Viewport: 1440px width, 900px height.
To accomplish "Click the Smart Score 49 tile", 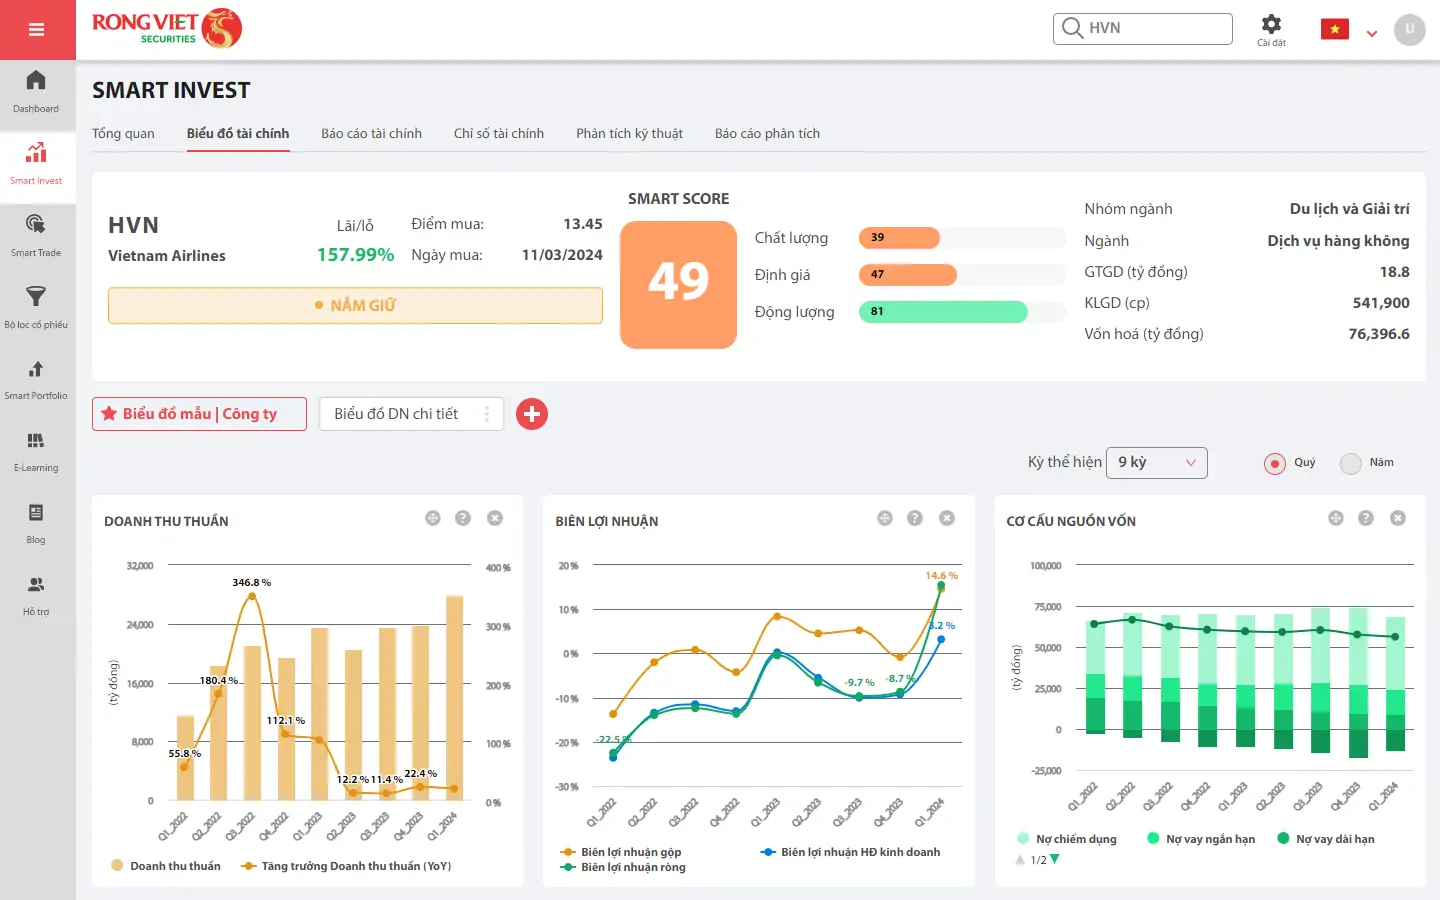I will (678, 284).
